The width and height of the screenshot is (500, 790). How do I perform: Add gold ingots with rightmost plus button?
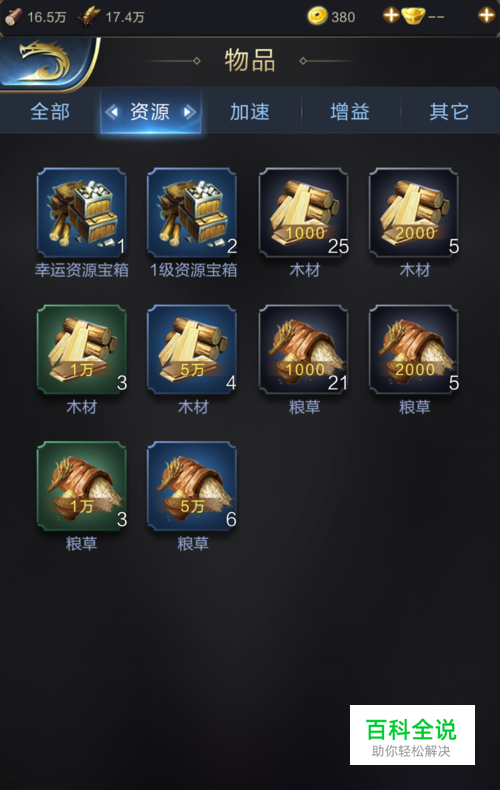pyautogui.click(x=486, y=15)
